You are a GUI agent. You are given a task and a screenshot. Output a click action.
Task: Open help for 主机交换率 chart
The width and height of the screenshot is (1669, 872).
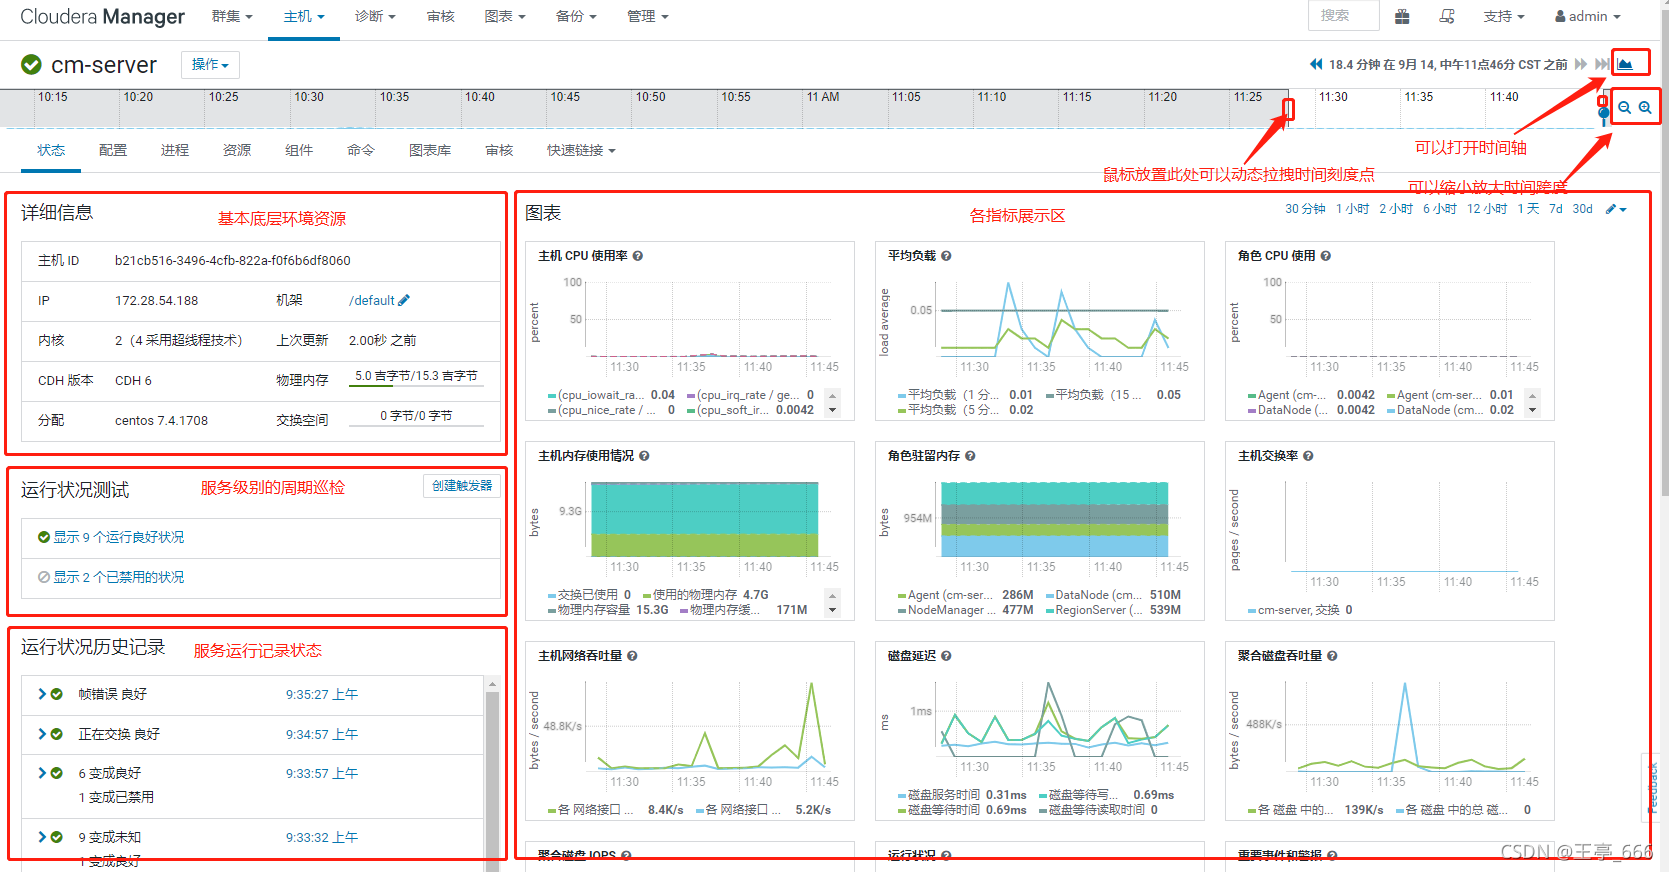[x=1308, y=456]
